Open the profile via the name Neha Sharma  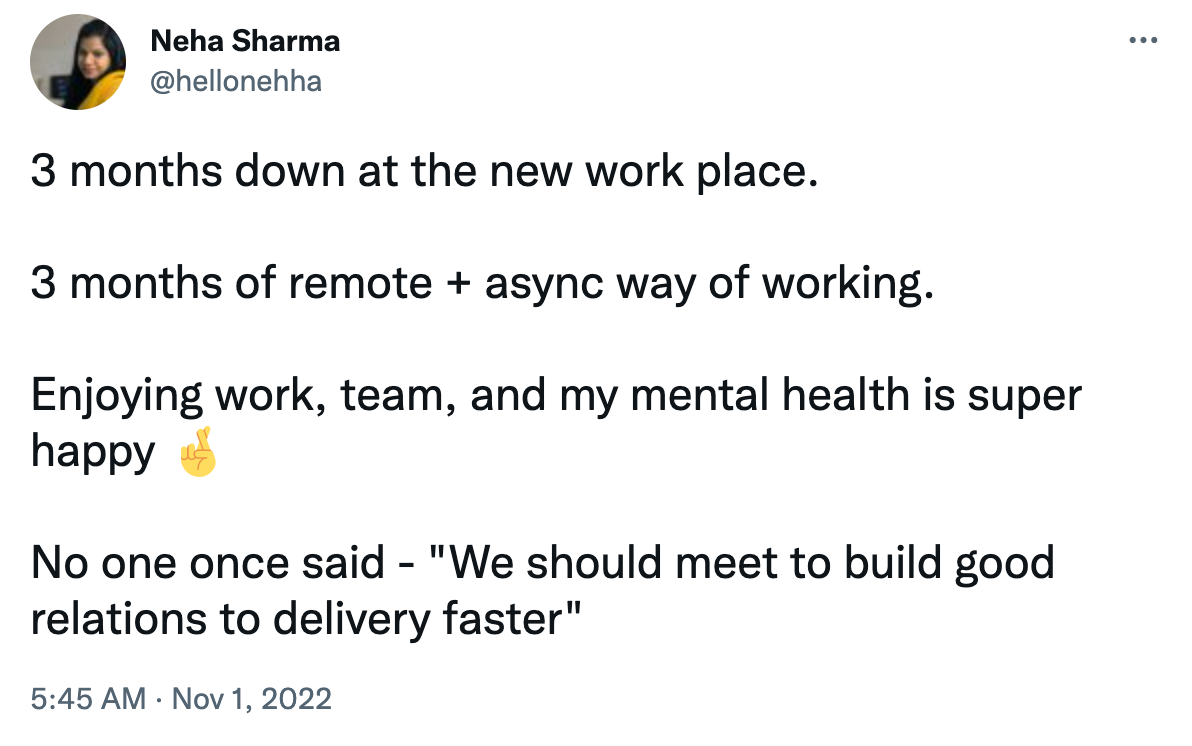pyautogui.click(x=244, y=42)
